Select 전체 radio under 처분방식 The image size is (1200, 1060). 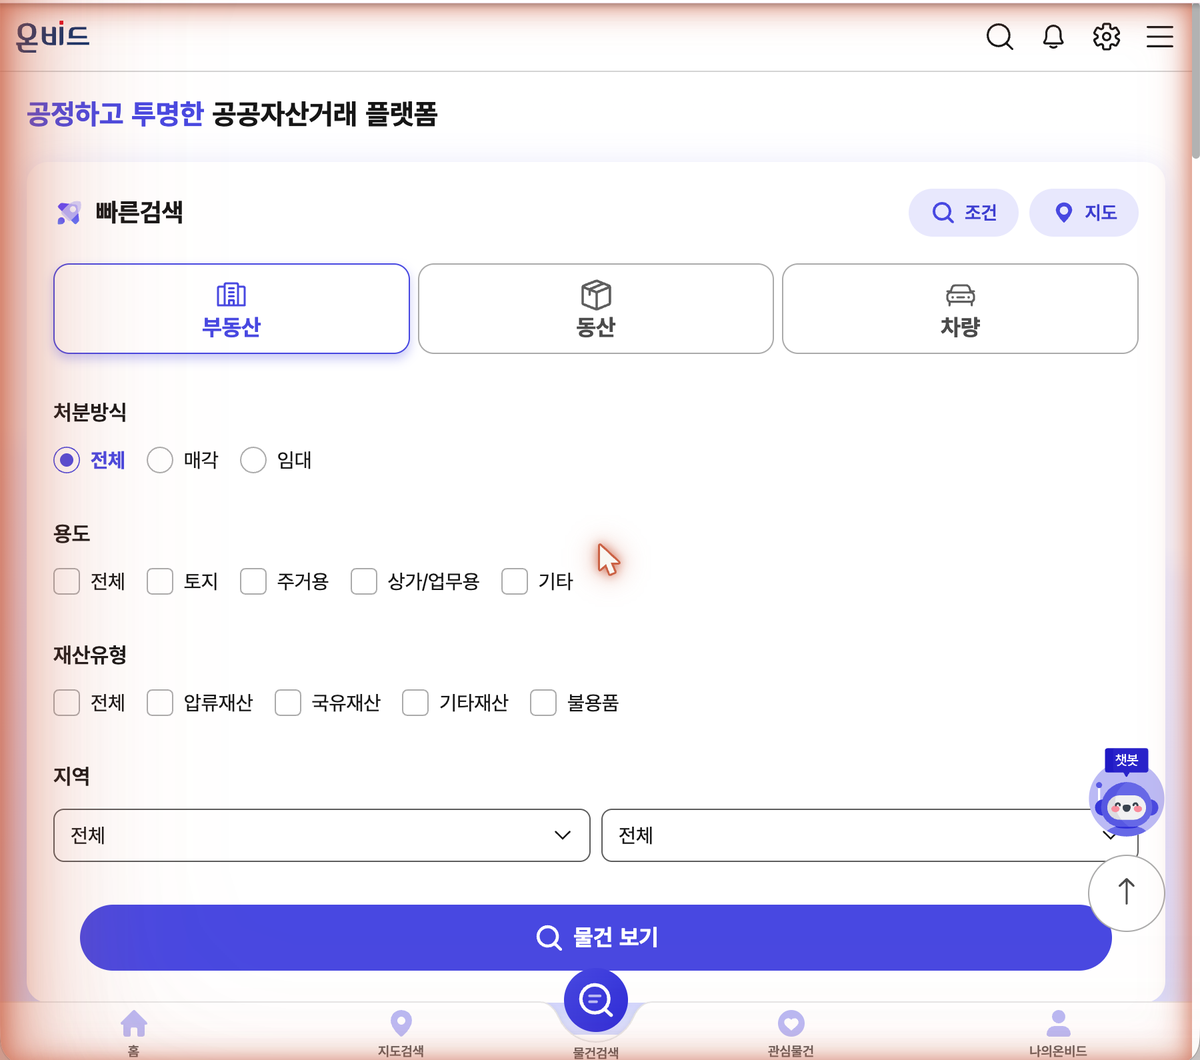pyautogui.click(x=67, y=460)
